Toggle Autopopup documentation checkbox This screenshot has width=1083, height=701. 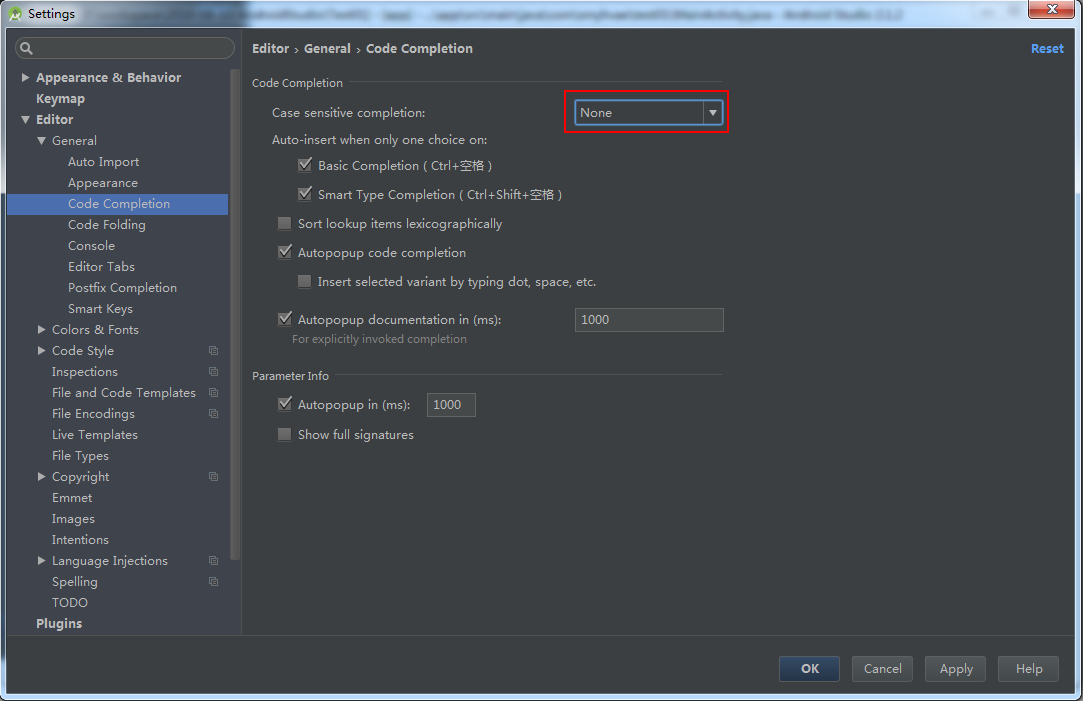click(x=285, y=319)
